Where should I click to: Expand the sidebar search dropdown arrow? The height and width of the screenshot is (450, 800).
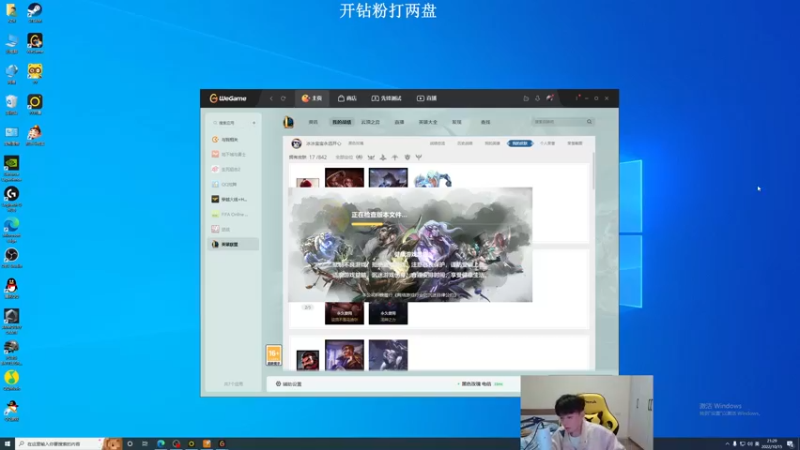[254, 123]
